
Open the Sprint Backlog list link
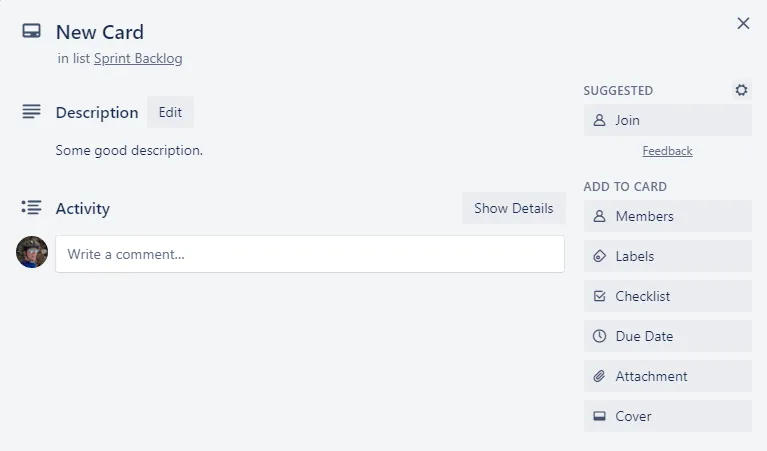tap(138, 58)
